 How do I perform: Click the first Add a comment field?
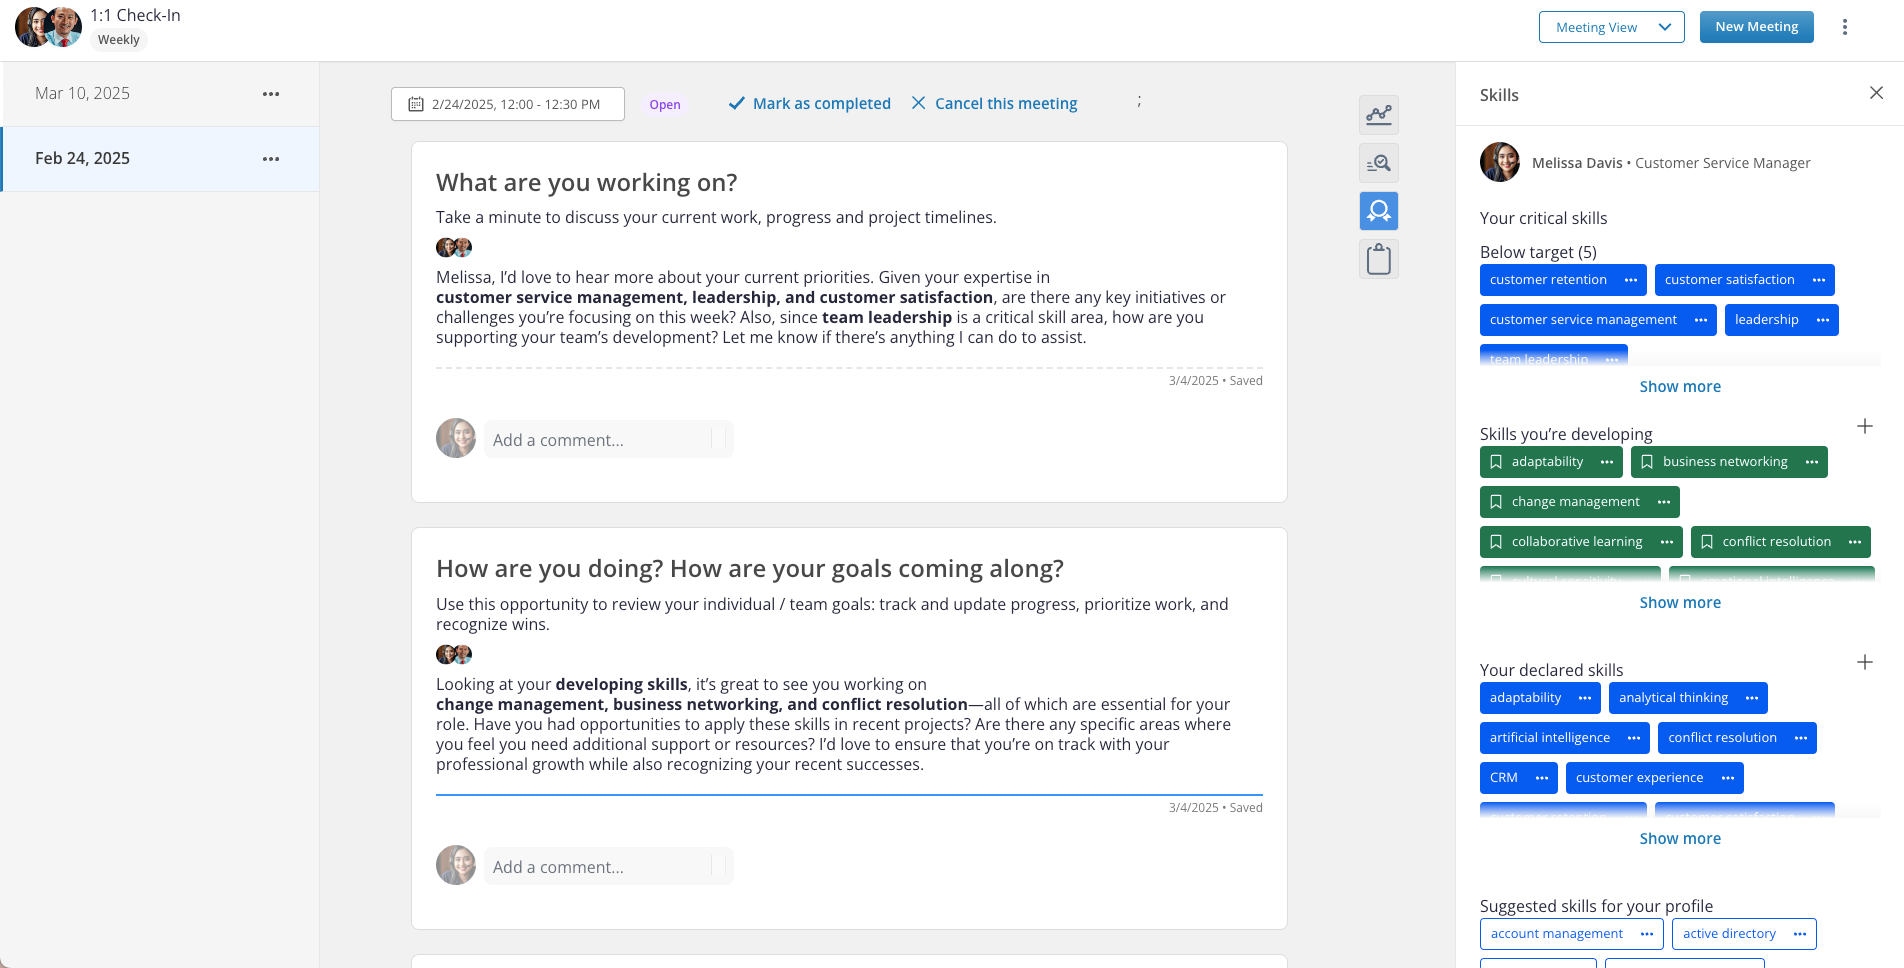coord(600,440)
